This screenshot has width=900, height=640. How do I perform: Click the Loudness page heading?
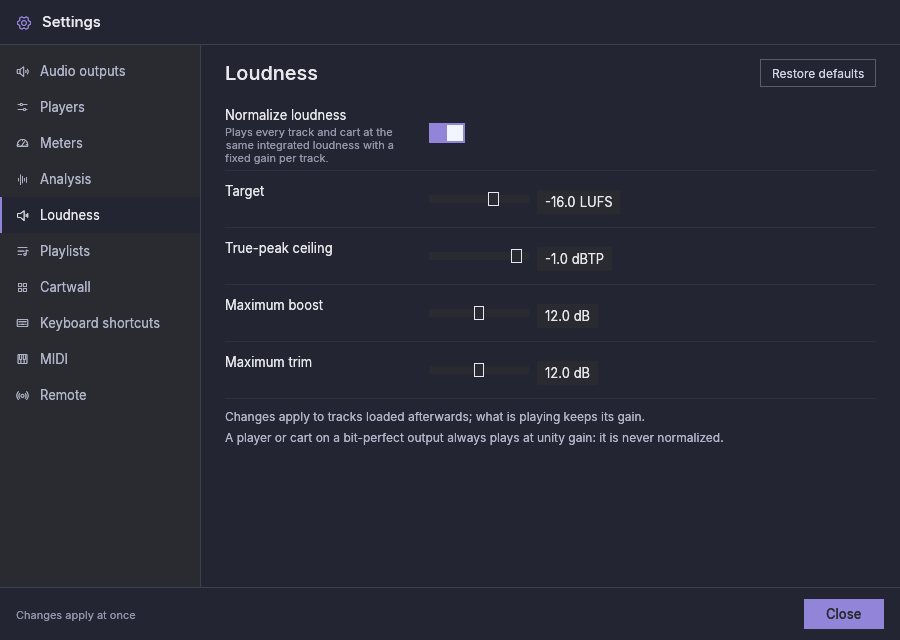click(x=271, y=73)
